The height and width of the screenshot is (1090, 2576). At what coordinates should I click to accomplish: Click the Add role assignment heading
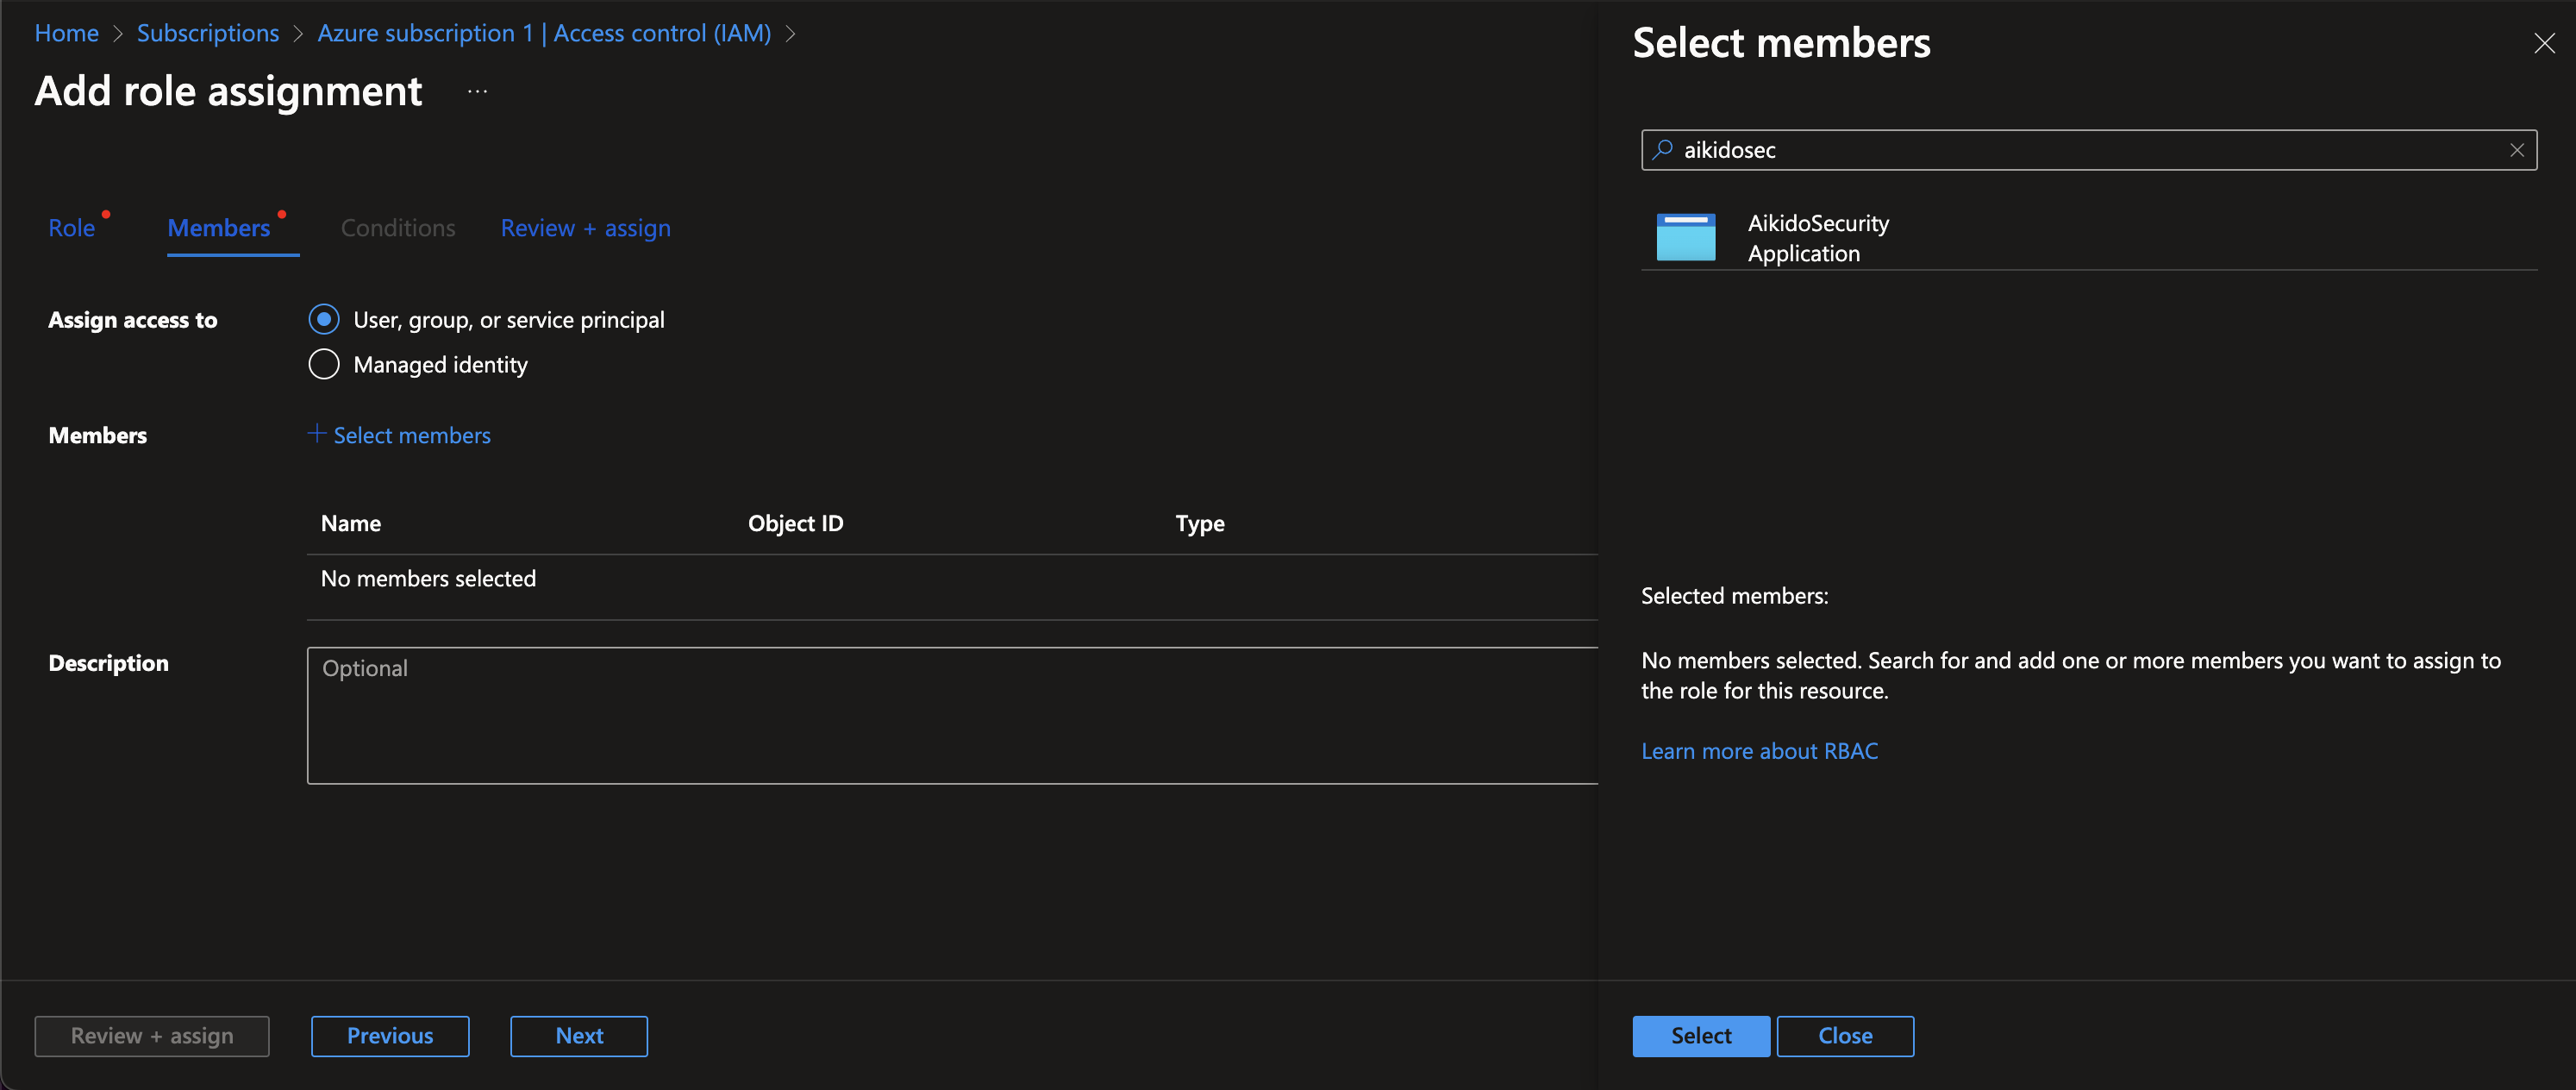click(x=229, y=91)
